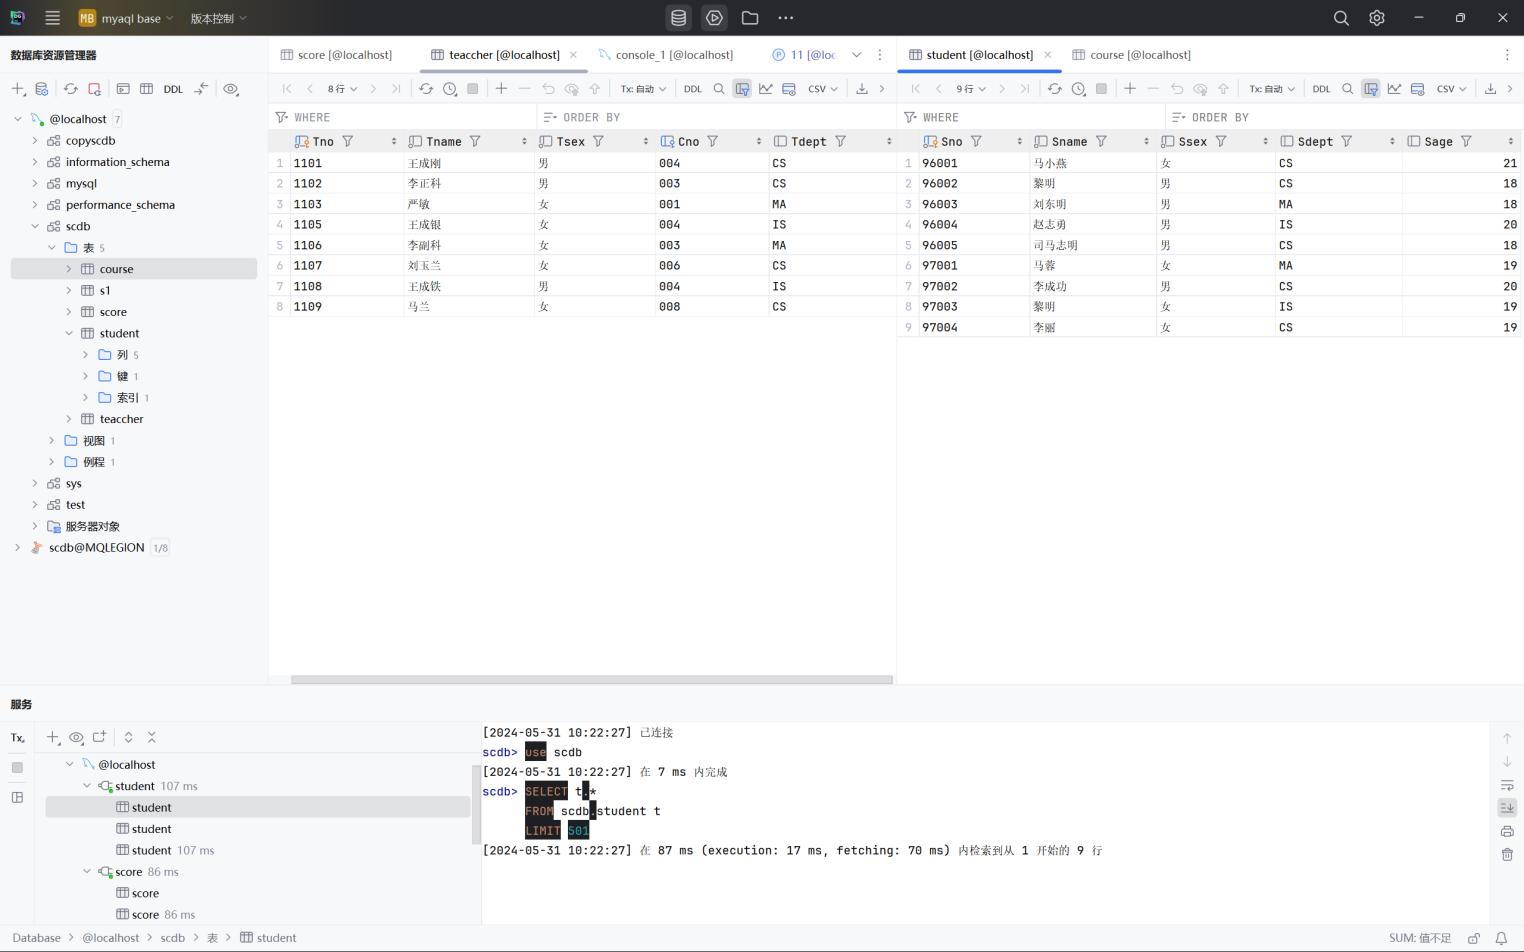Screen dimensions: 1524x952
Task: Click export download icon in teaccher toolbar
Action: [x=862, y=89]
